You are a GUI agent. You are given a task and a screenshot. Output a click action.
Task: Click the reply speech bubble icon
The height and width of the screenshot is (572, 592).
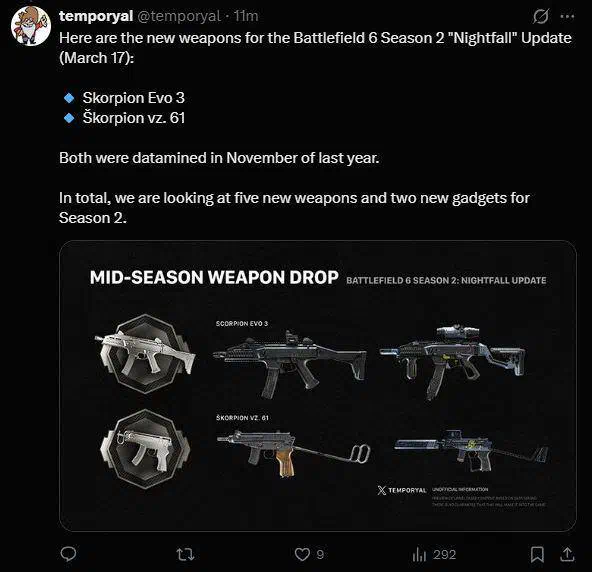[x=68, y=554]
